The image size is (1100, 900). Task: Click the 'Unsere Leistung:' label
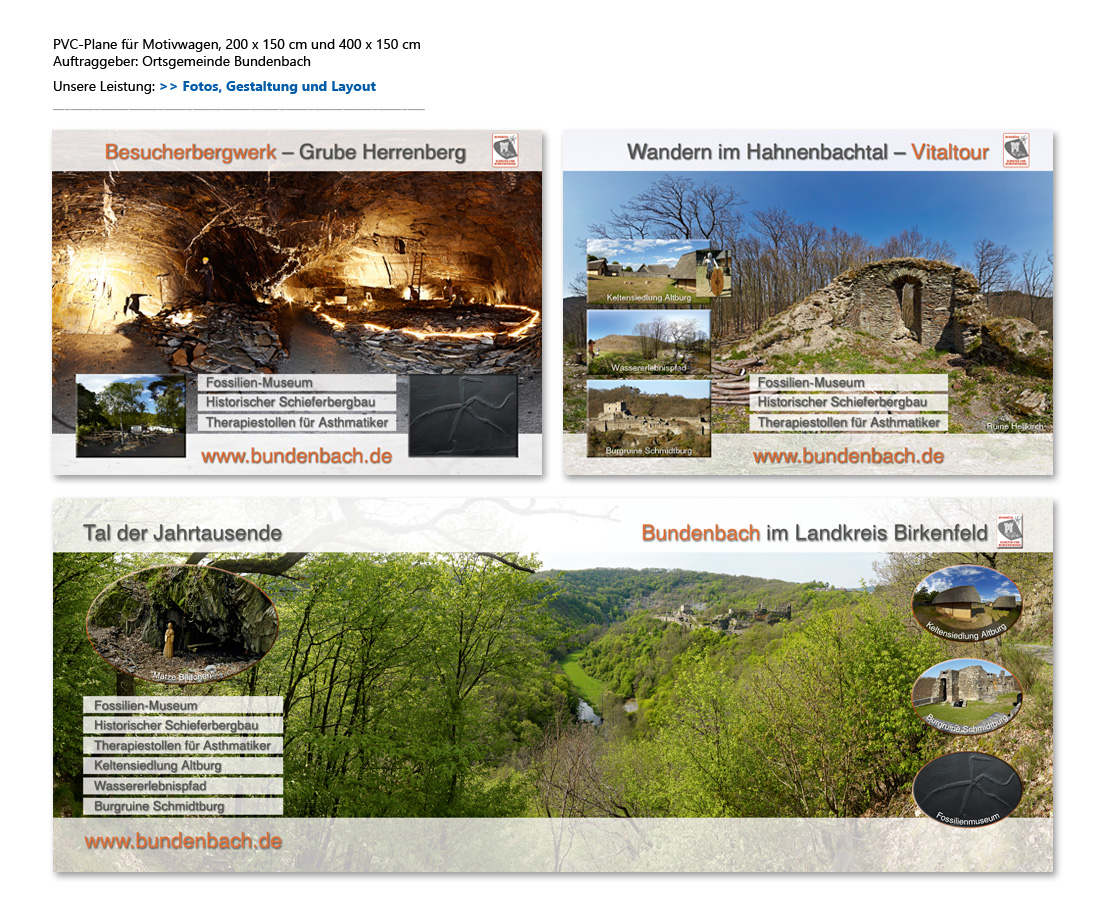[x=104, y=86]
